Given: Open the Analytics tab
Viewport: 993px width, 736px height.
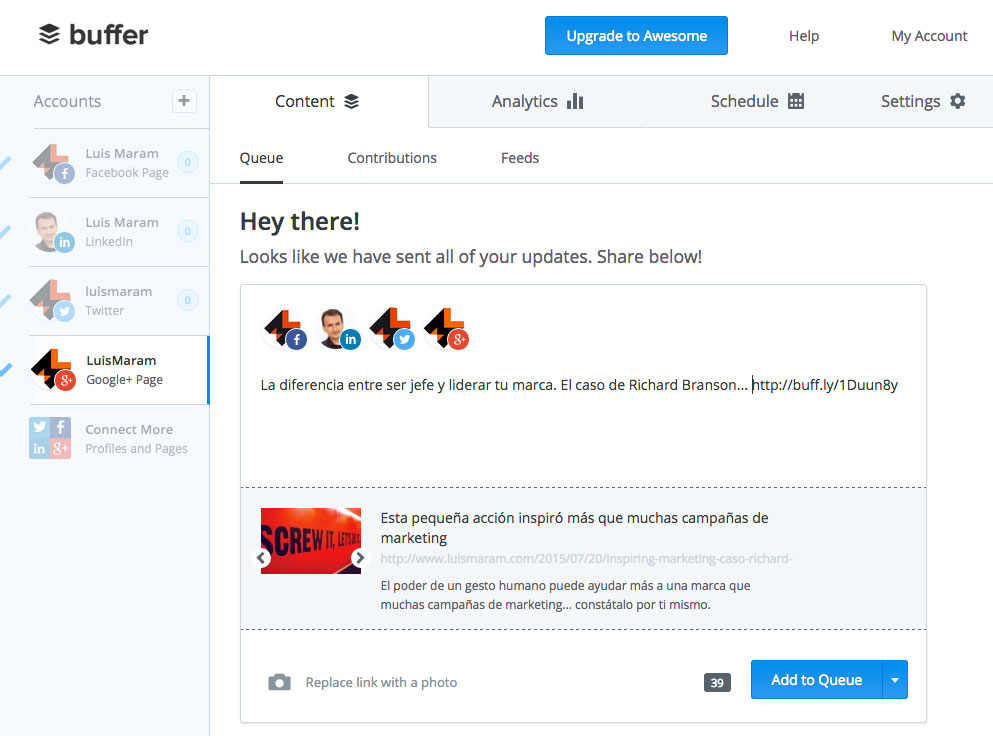Looking at the screenshot, I should pos(537,101).
